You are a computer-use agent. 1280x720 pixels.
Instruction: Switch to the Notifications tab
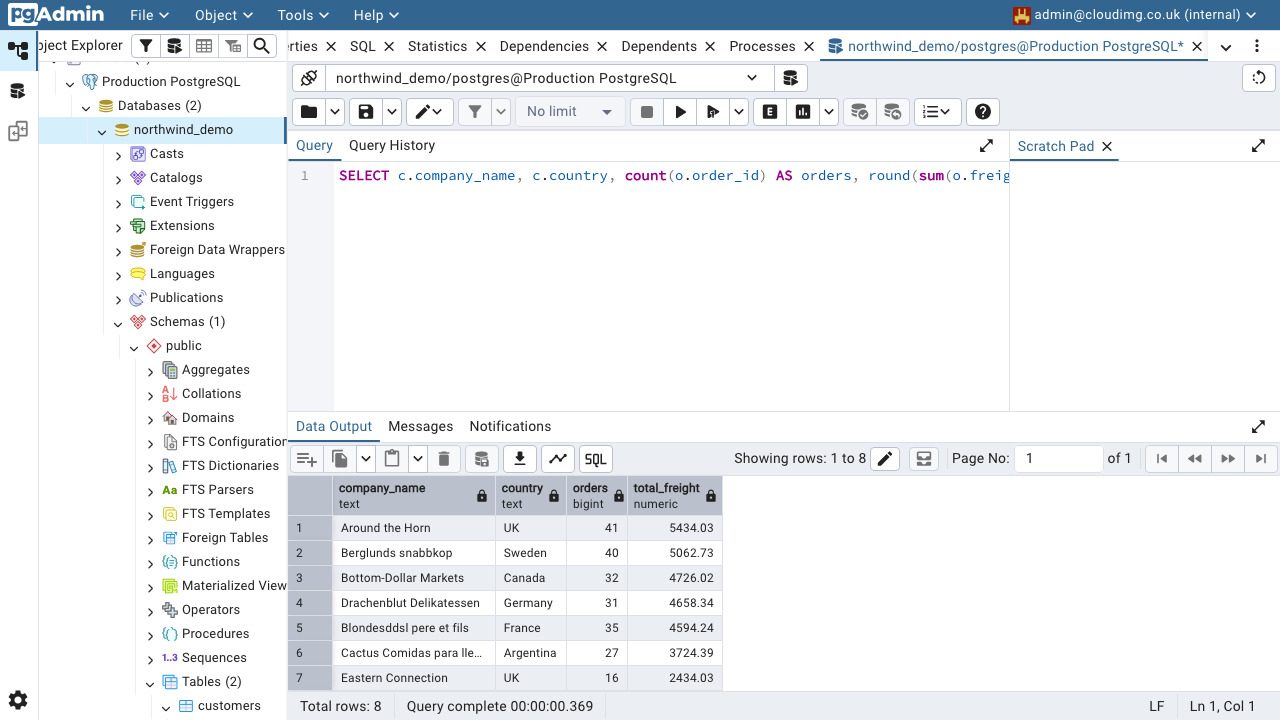pyautogui.click(x=510, y=426)
